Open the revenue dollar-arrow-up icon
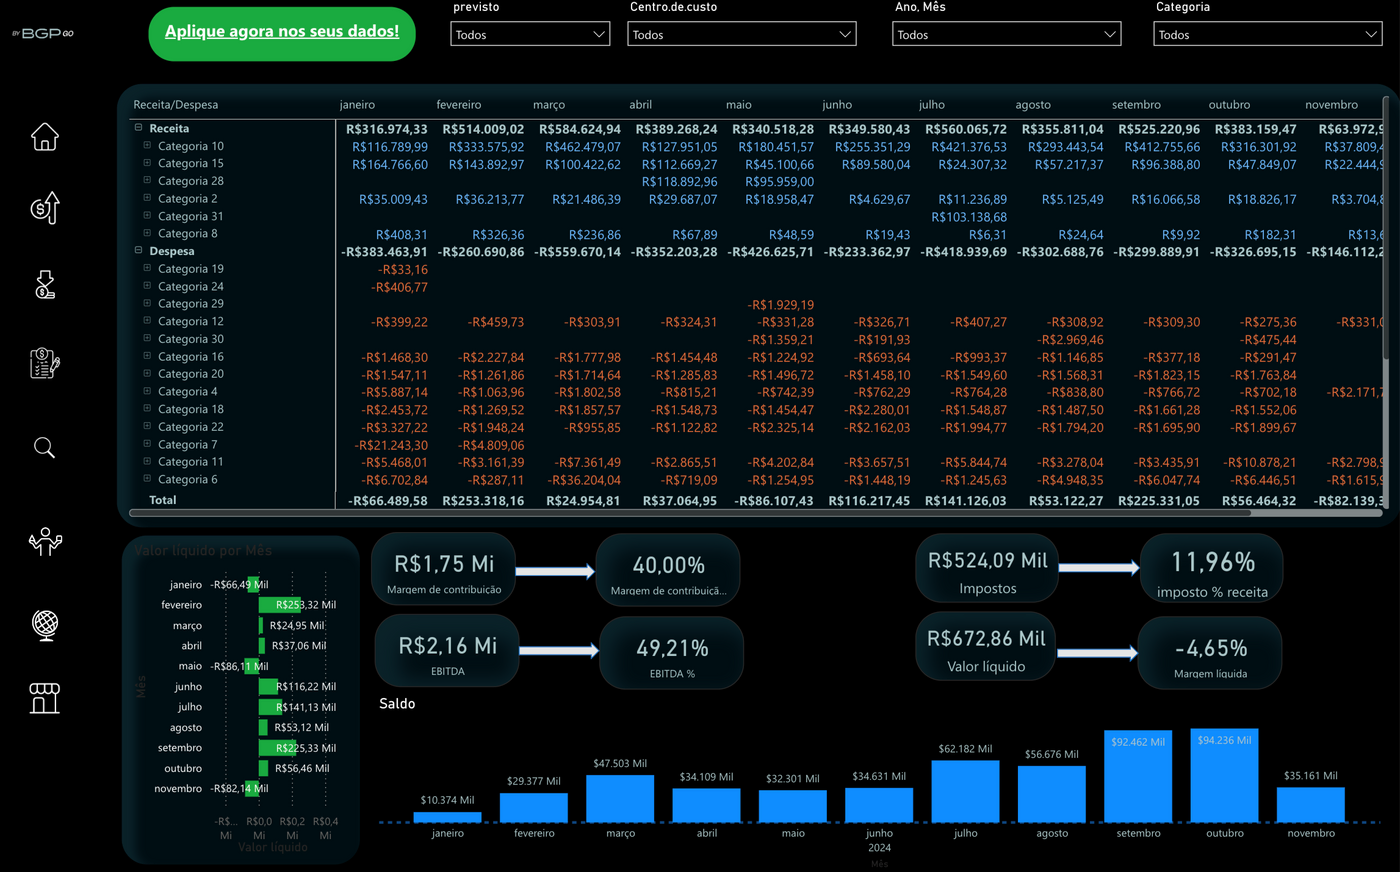 coord(45,208)
